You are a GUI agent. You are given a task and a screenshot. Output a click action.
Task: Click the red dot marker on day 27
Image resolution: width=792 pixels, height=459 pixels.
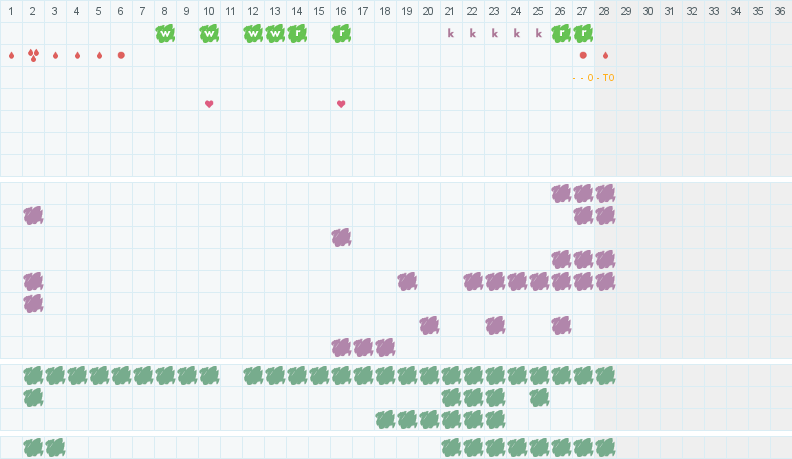pyautogui.click(x=583, y=56)
